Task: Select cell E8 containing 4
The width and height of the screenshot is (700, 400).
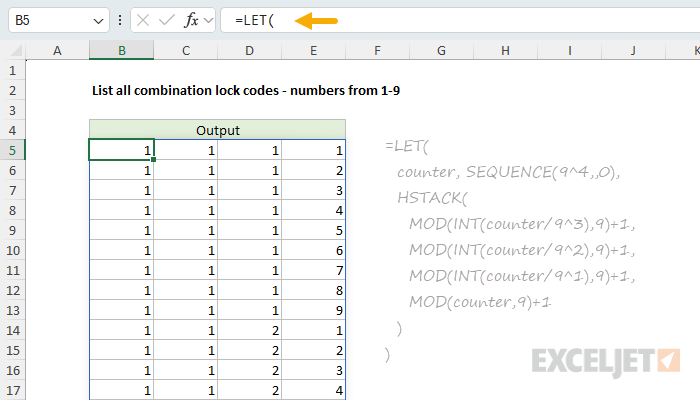Action: point(313,210)
